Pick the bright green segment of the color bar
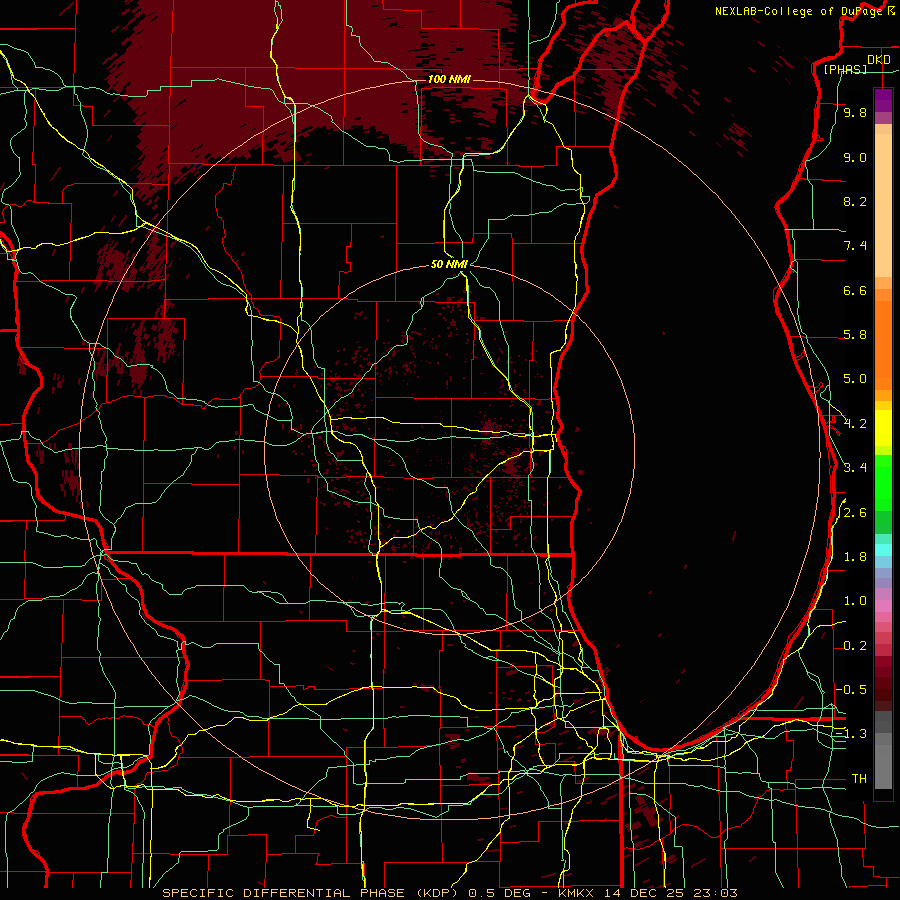The width and height of the screenshot is (900, 900). pos(883,484)
